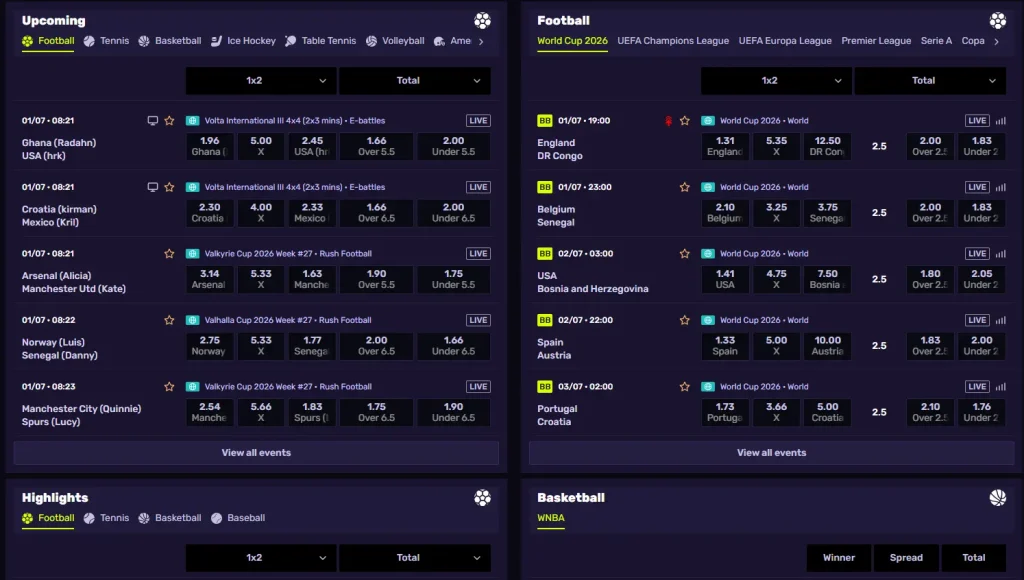Open statistics bars for Spain vs Austria

1000,320
